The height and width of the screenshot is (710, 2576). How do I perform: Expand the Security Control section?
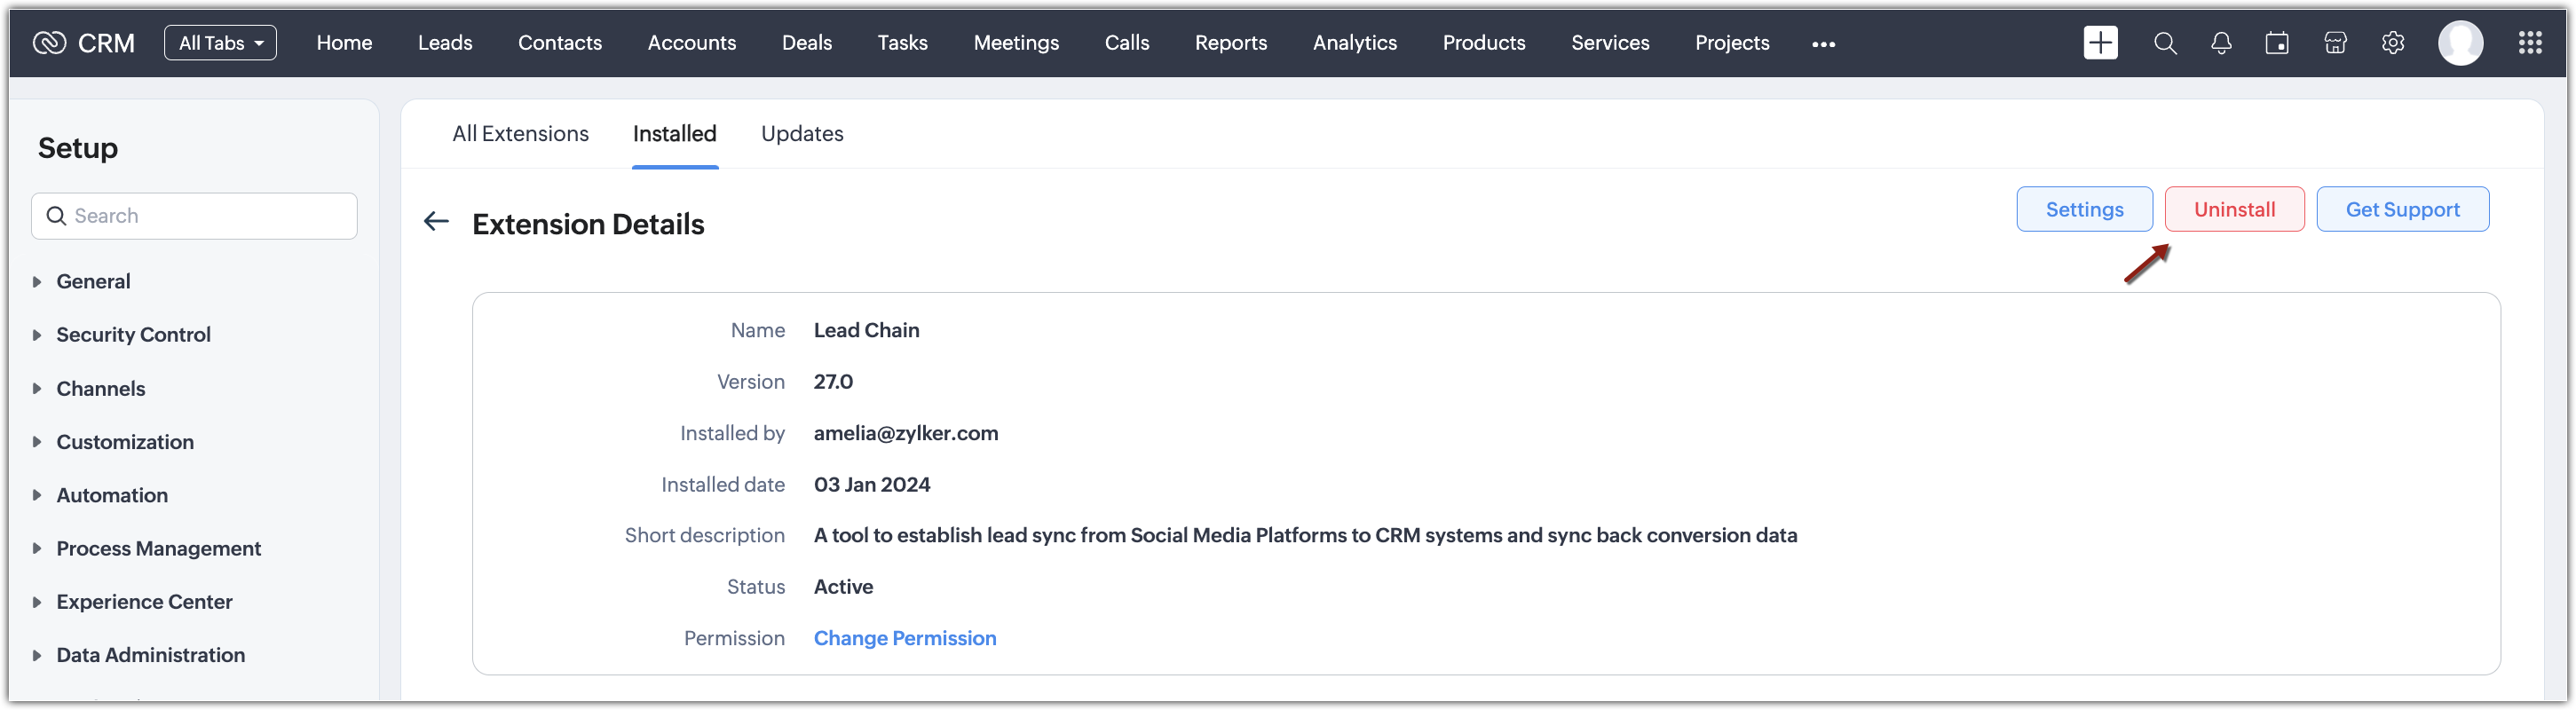coord(133,335)
